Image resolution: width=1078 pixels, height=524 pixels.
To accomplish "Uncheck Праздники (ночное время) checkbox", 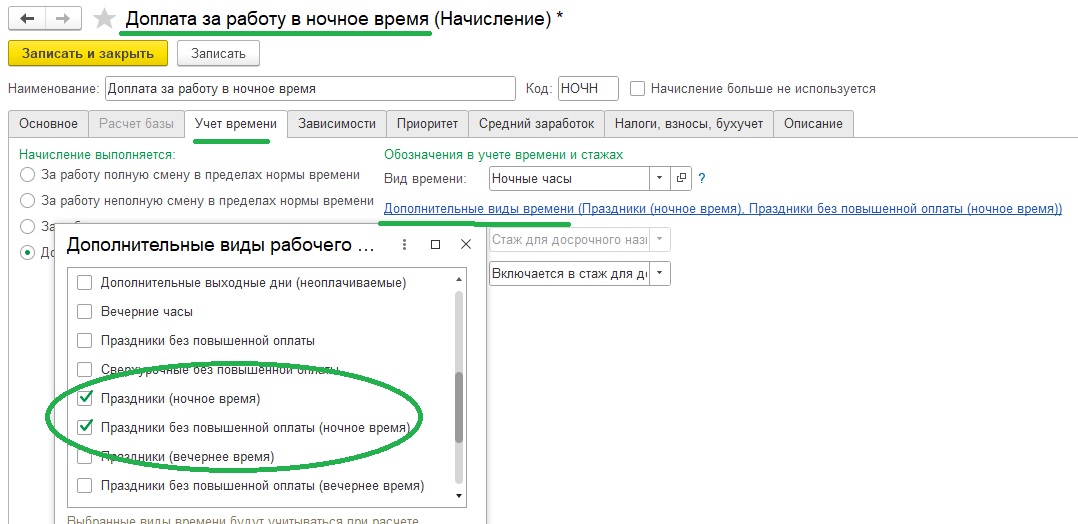I will [85, 398].
